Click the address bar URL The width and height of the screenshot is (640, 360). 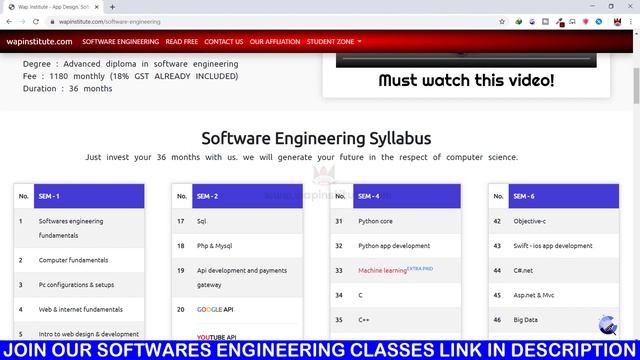(x=109, y=22)
